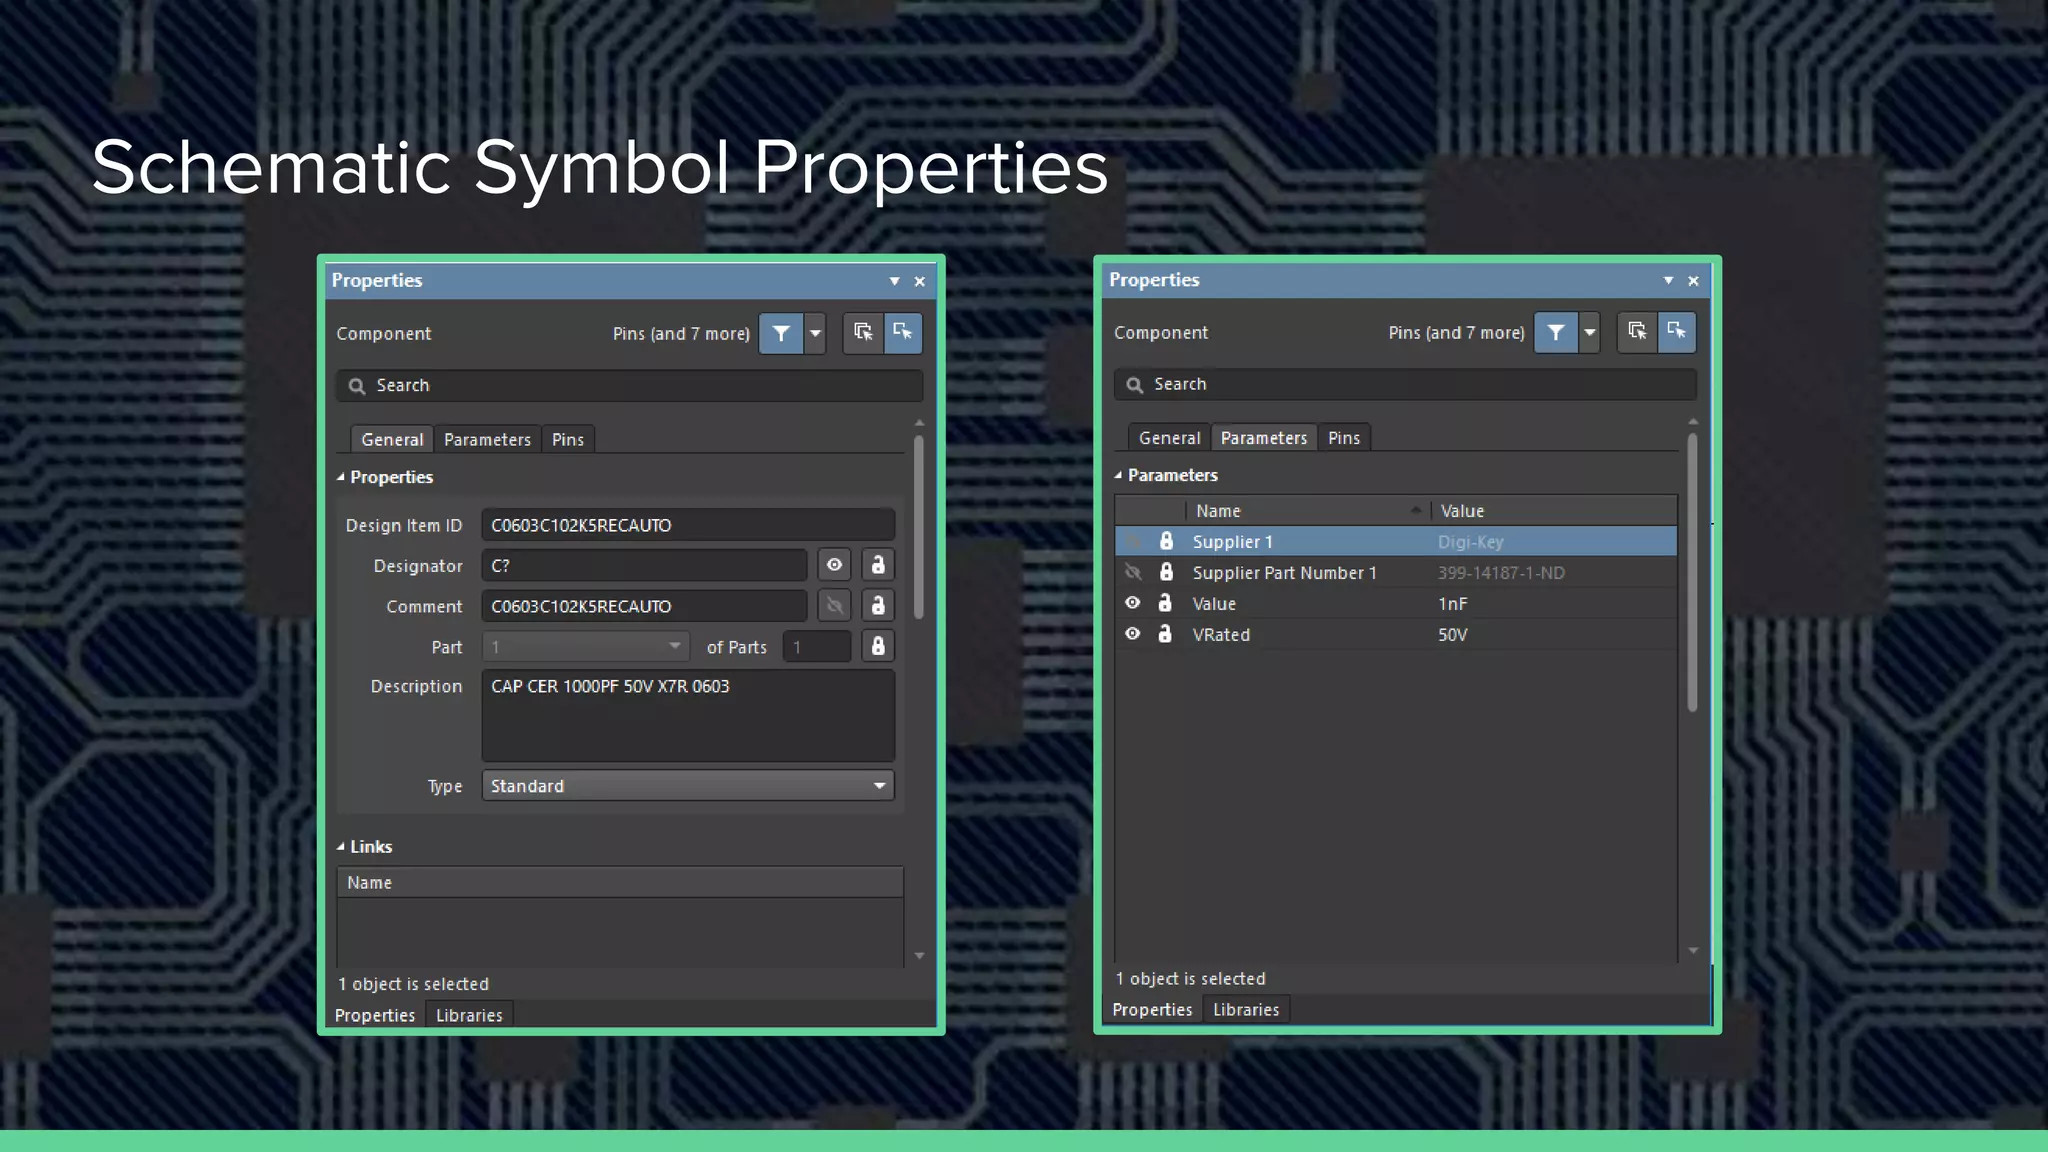Close the right Properties panel

coord(1694,281)
